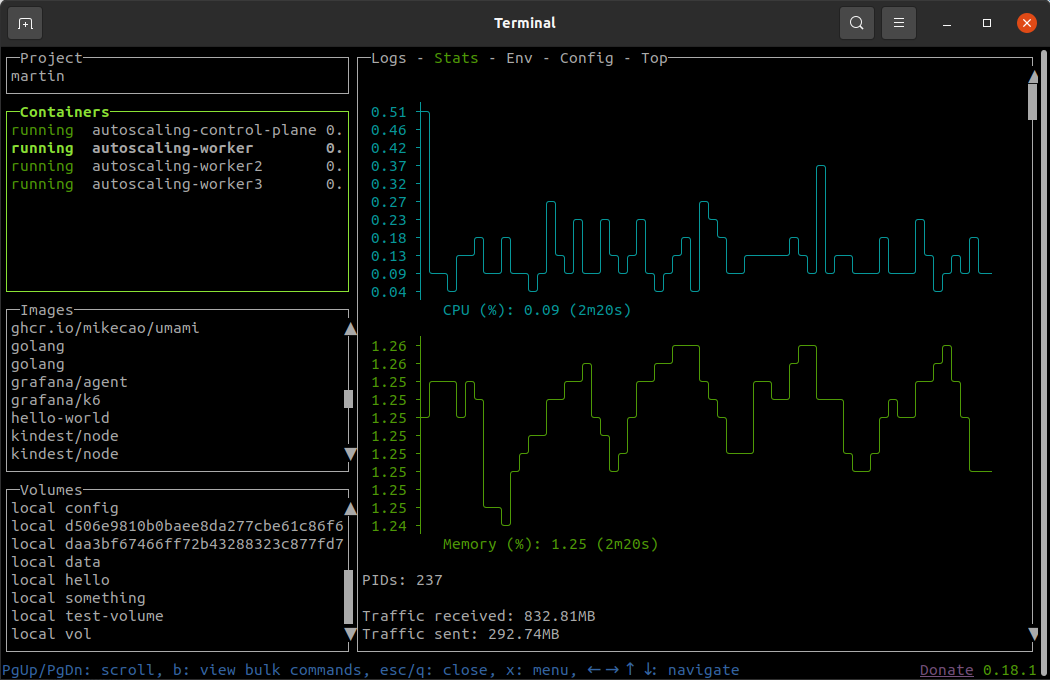The width and height of the screenshot is (1050, 680).
Task: Switch to the Logs tab
Action: (389, 58)
